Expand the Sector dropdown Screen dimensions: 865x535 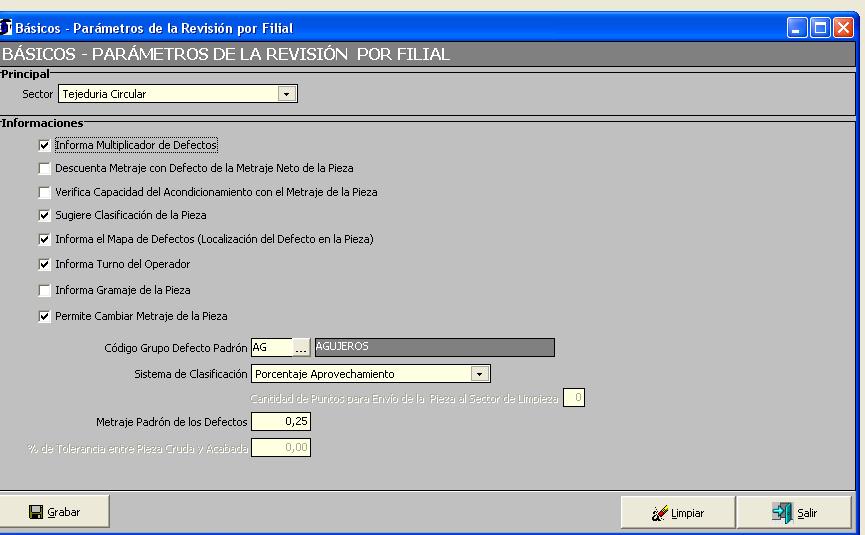tap(288, 94)
